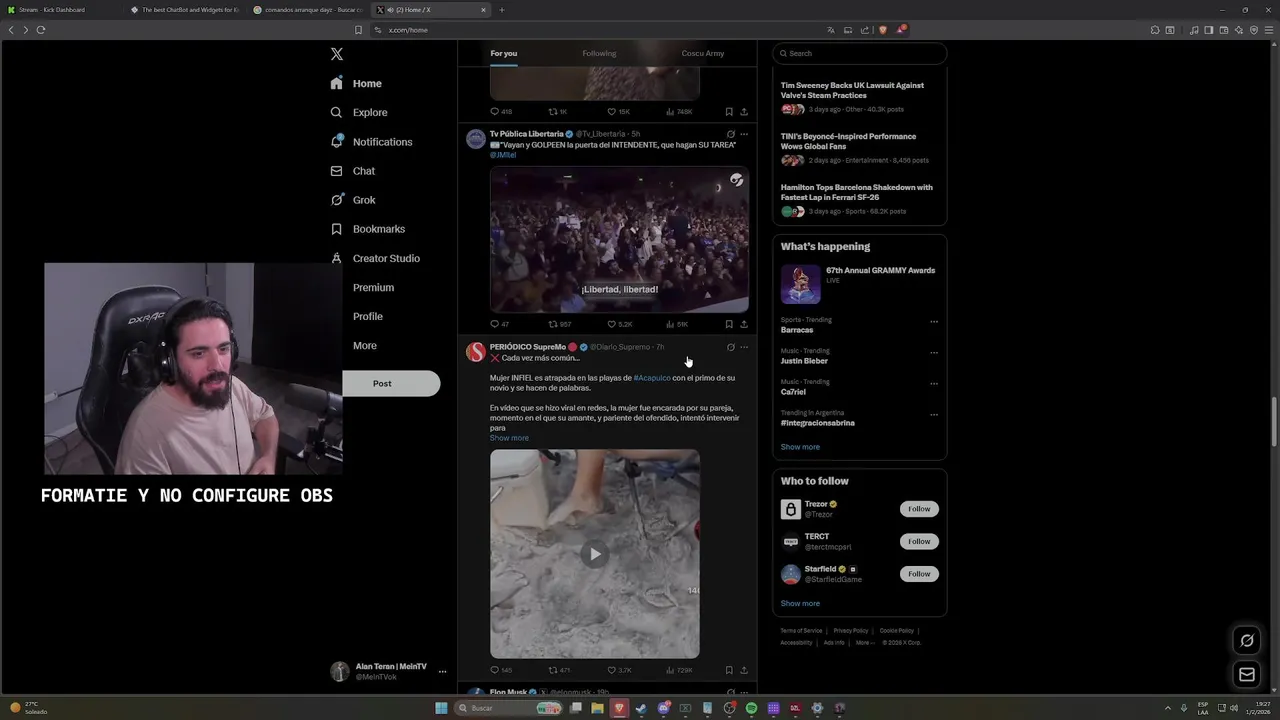
Task: Open Notifications in the sidebar
Action: click(x=371, y=142)
